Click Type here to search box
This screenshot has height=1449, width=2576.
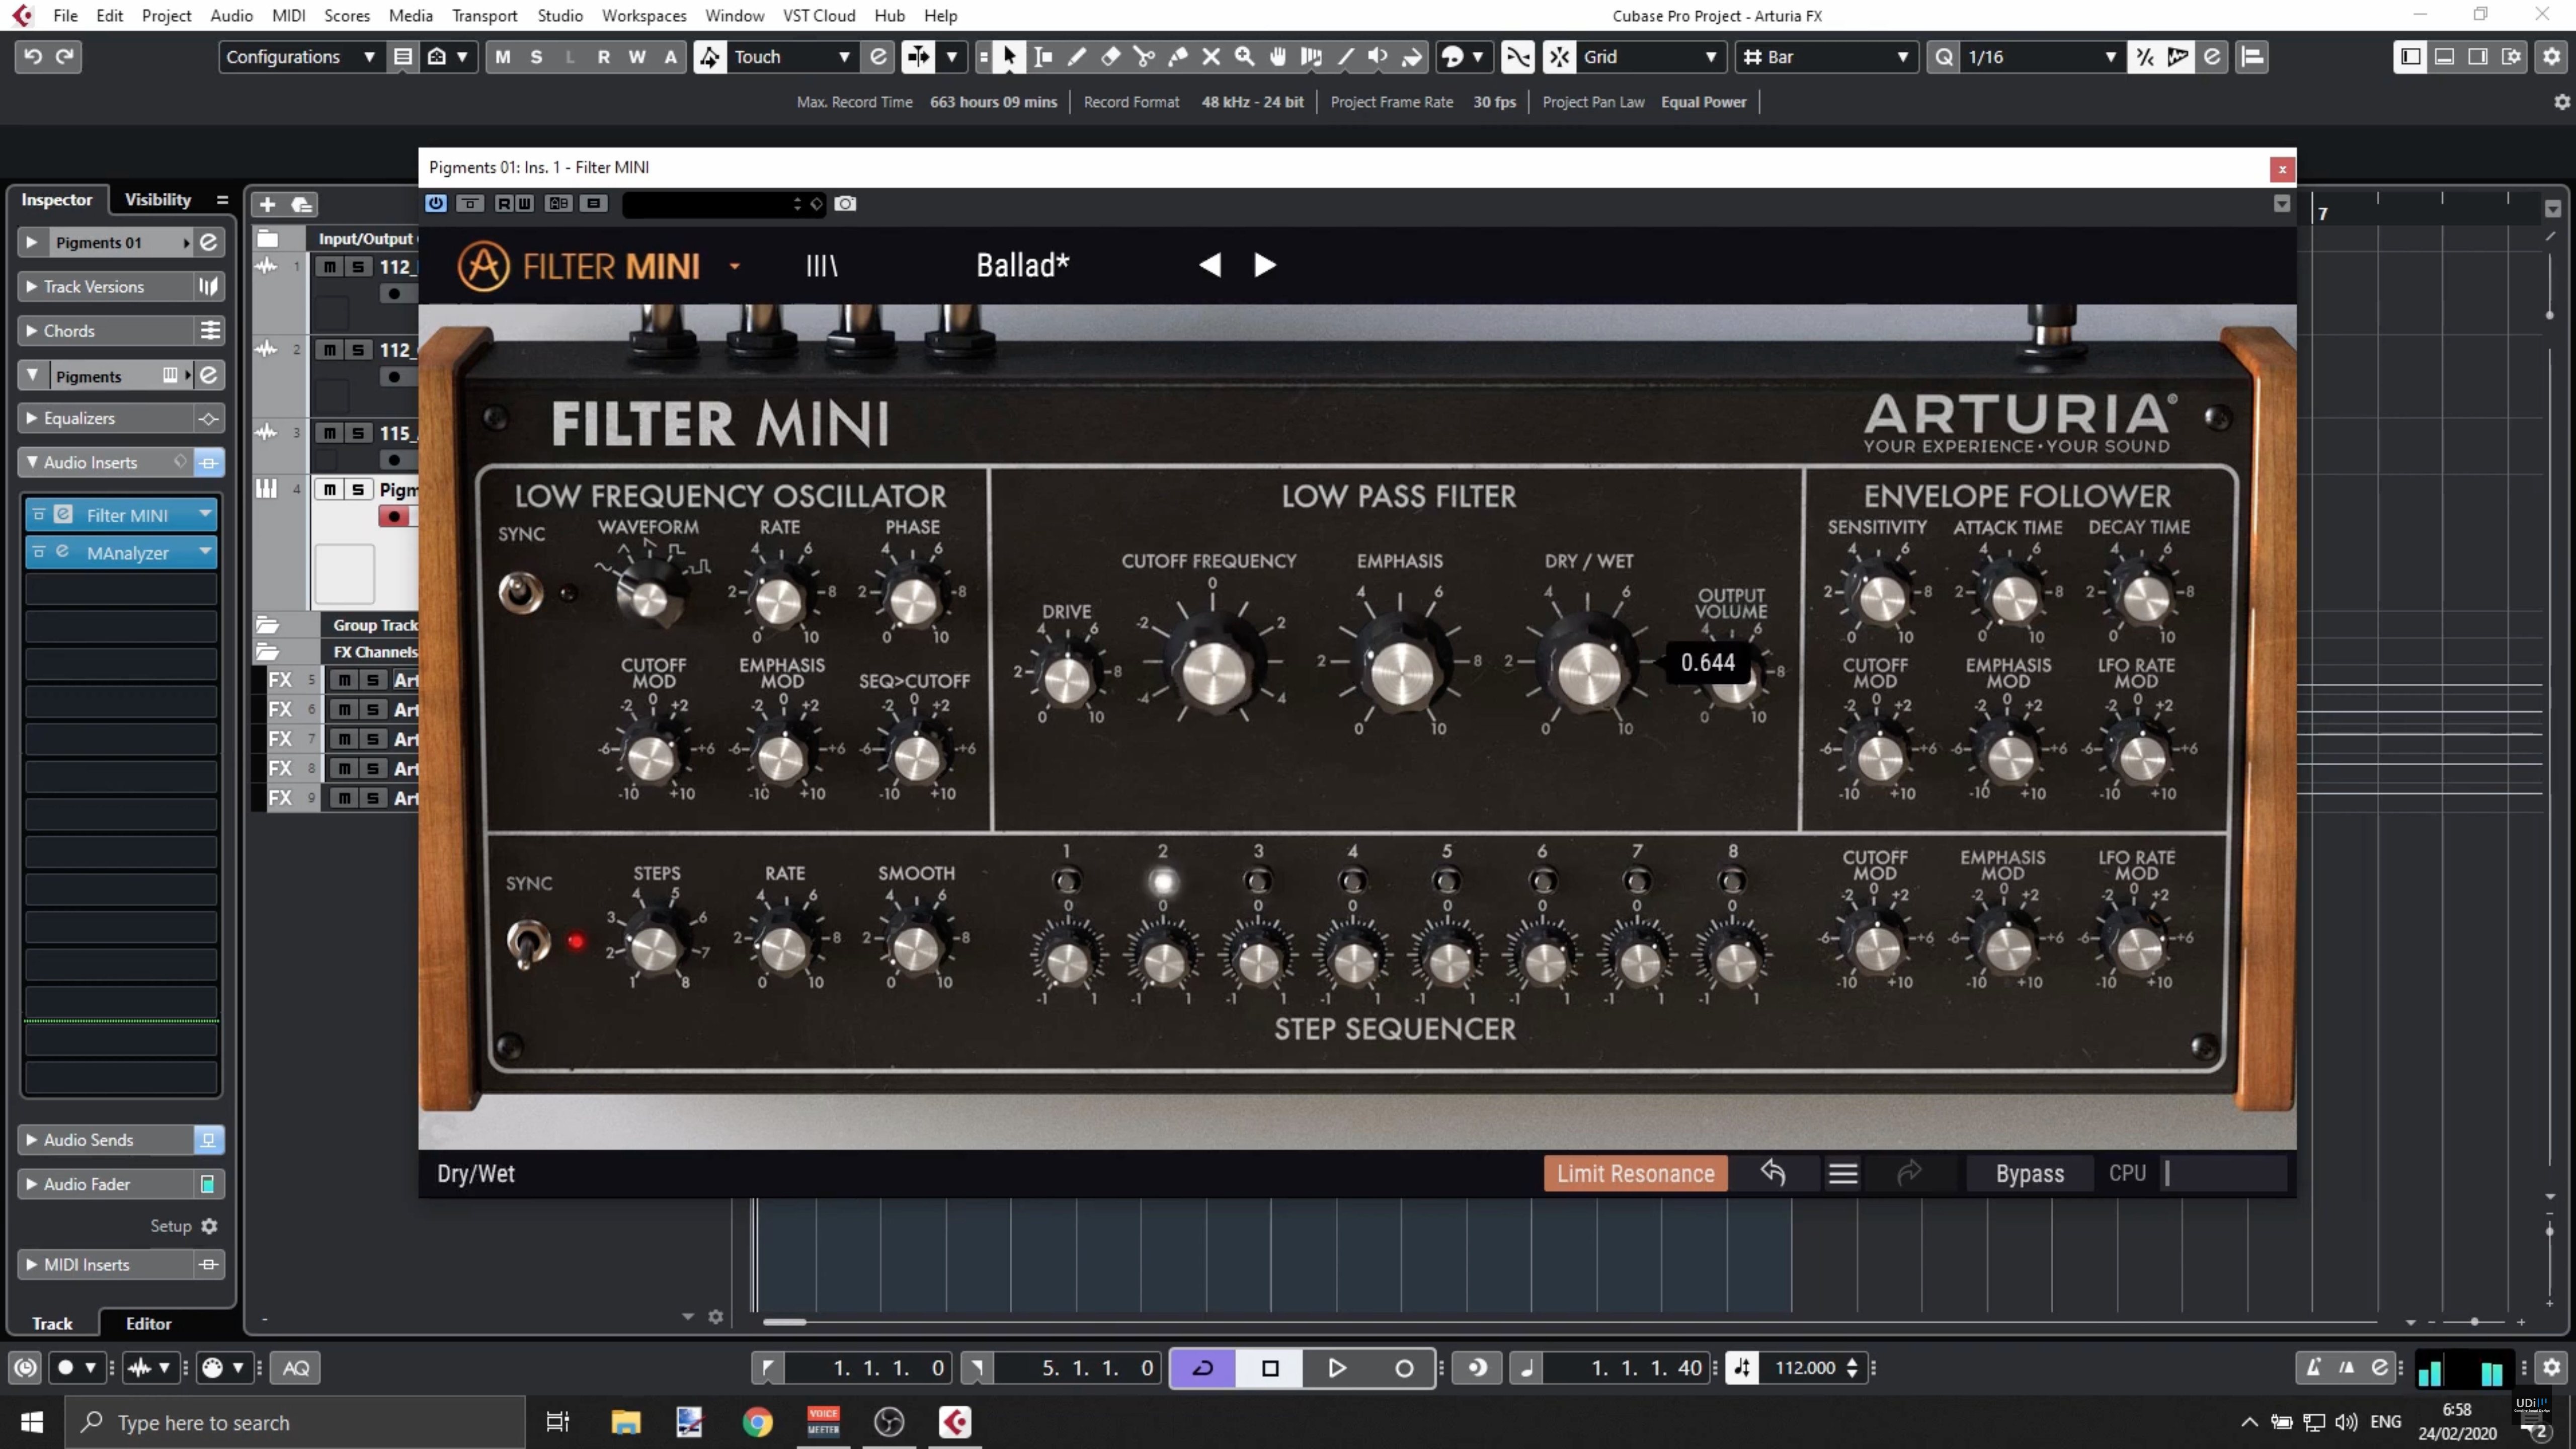[x=295, y=1422]
